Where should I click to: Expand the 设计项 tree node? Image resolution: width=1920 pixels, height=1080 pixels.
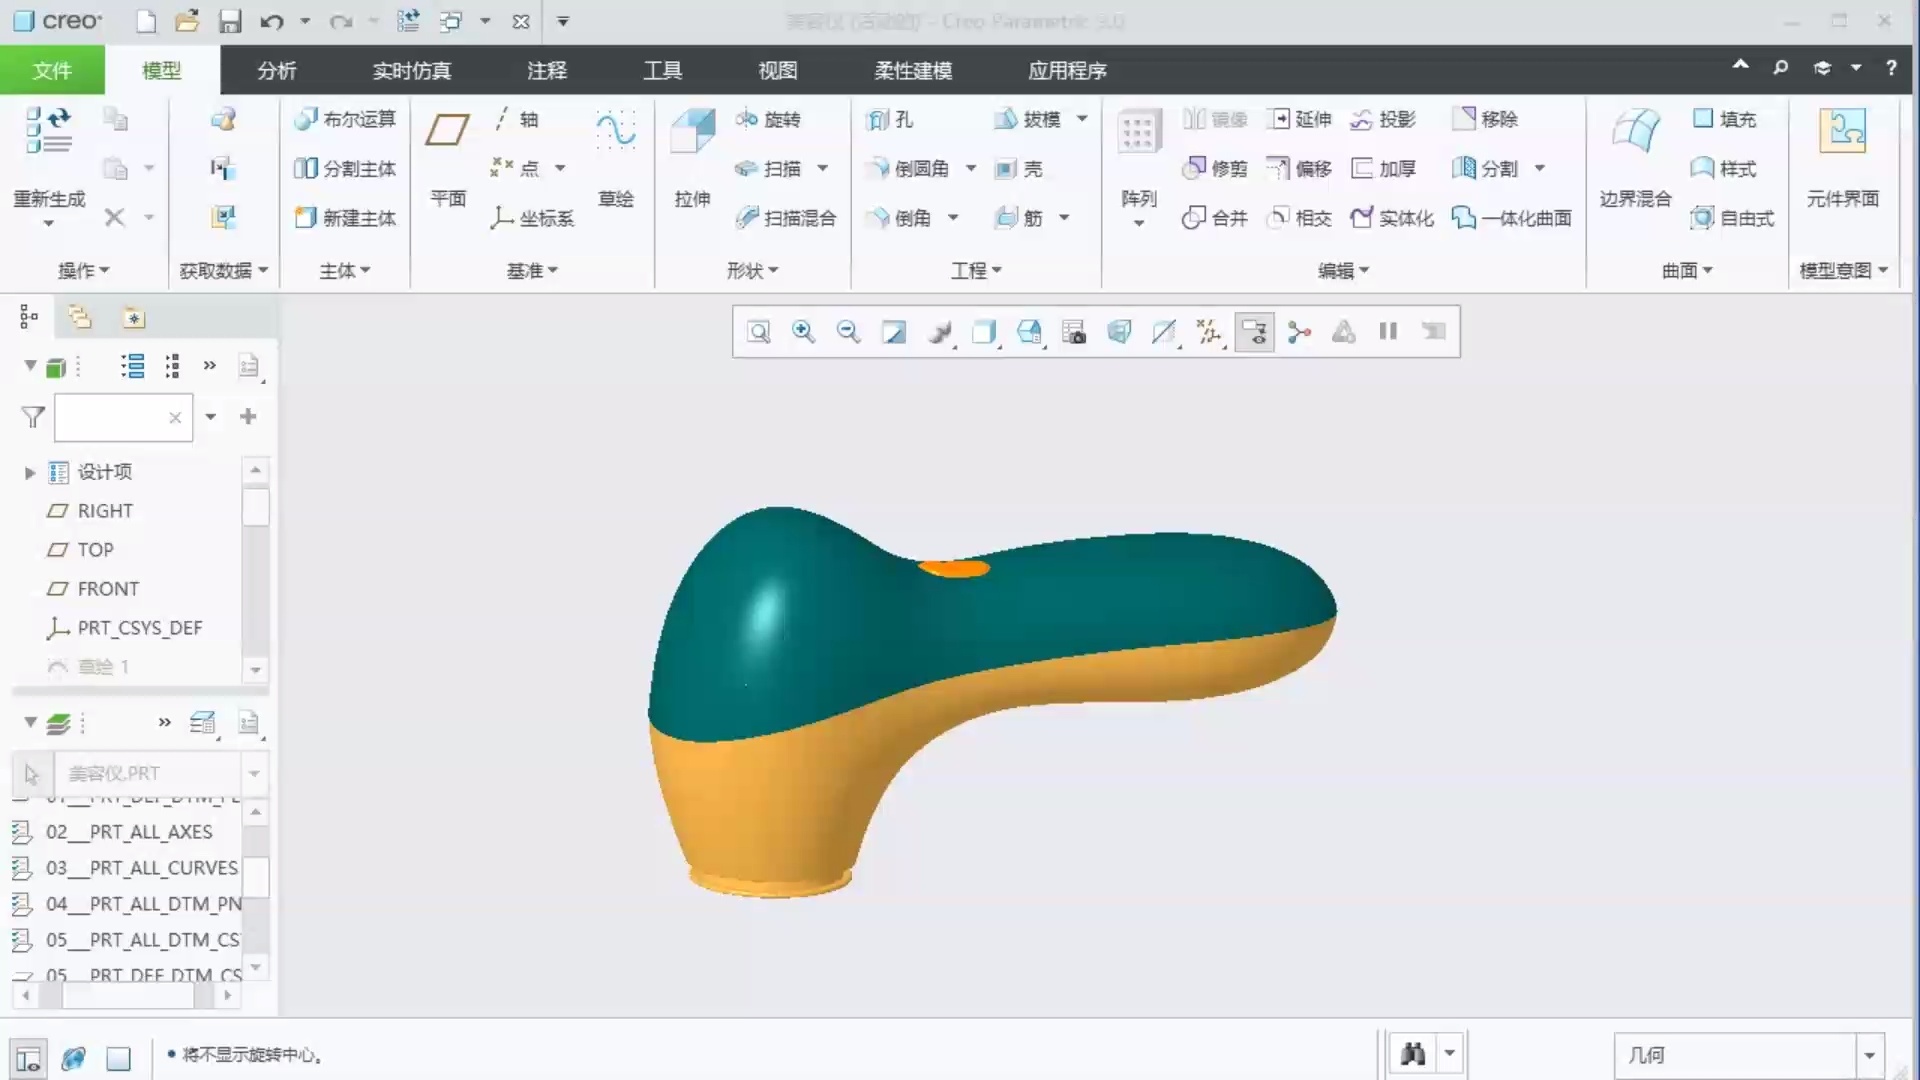tap(30, 472)
